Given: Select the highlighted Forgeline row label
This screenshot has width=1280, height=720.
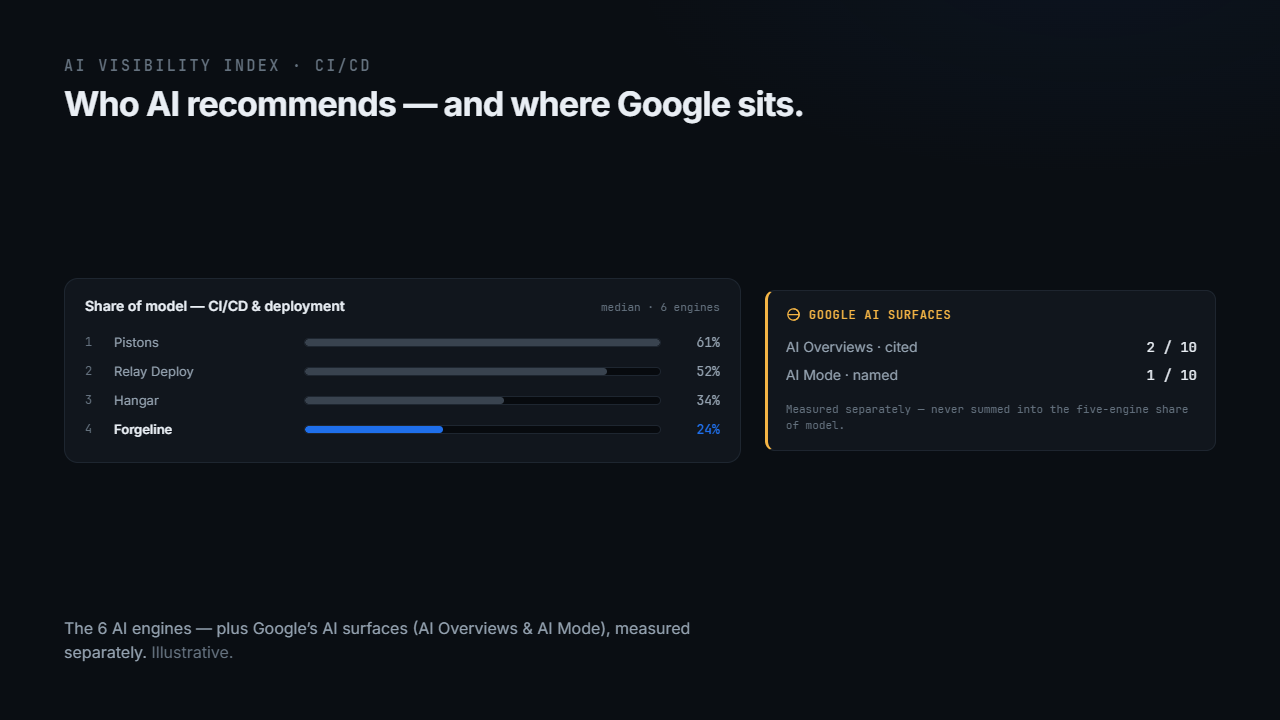Looking at the screenshot, I should (143, 429).
